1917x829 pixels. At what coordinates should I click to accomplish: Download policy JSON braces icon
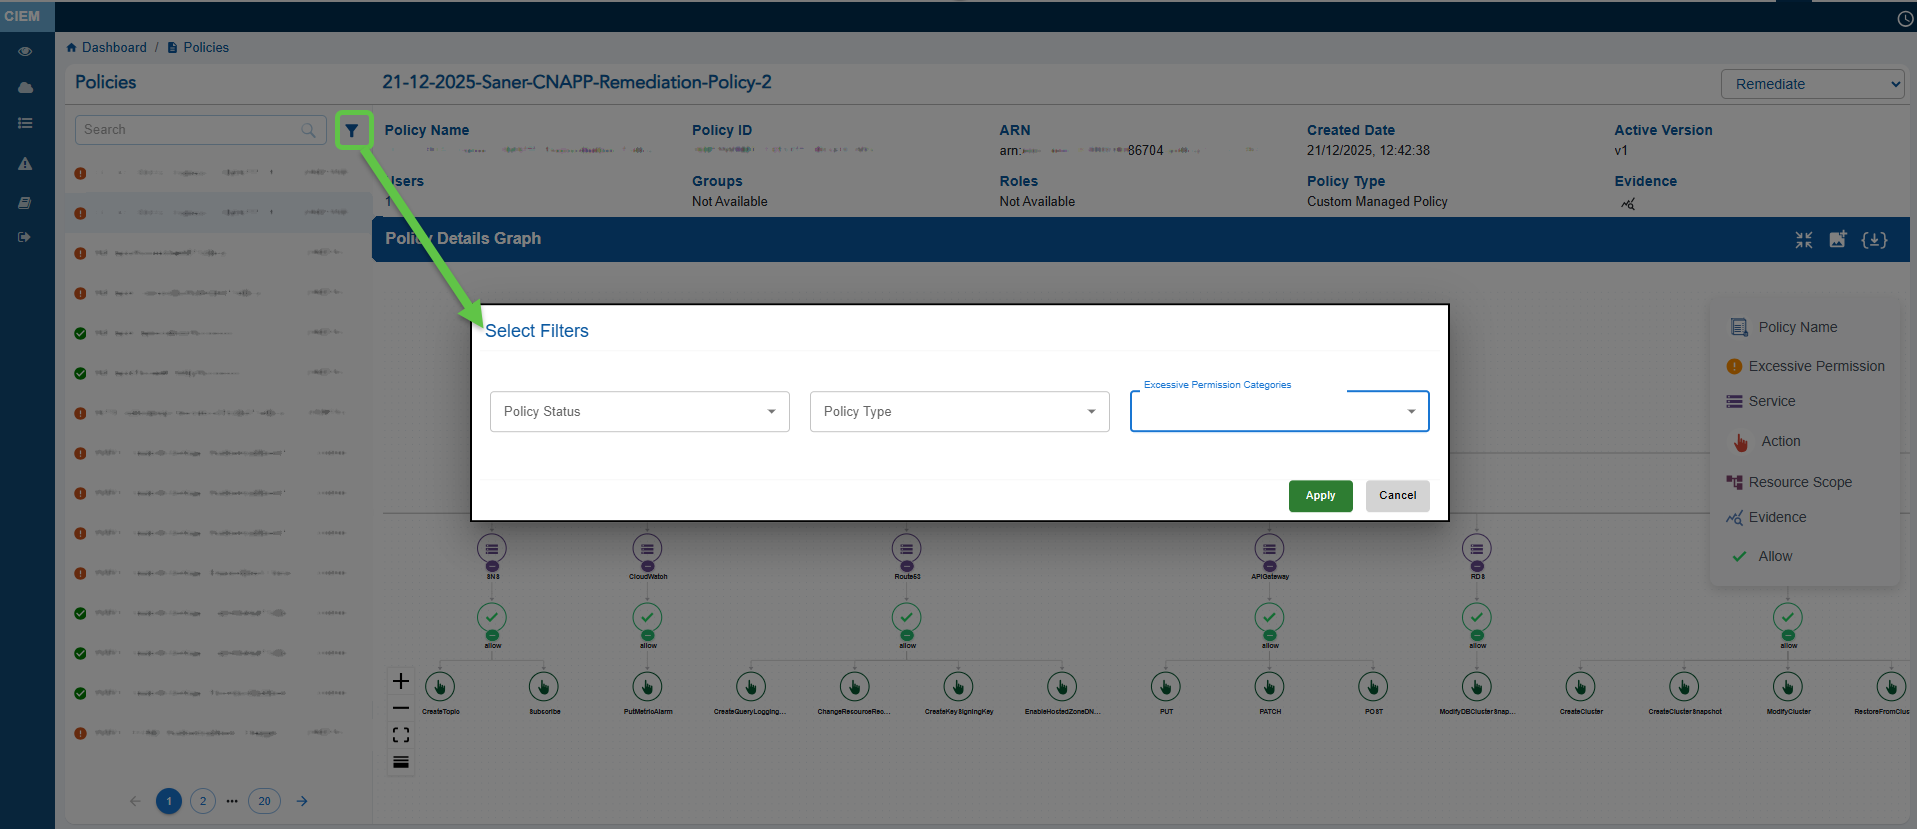(x=1874, y=240)
